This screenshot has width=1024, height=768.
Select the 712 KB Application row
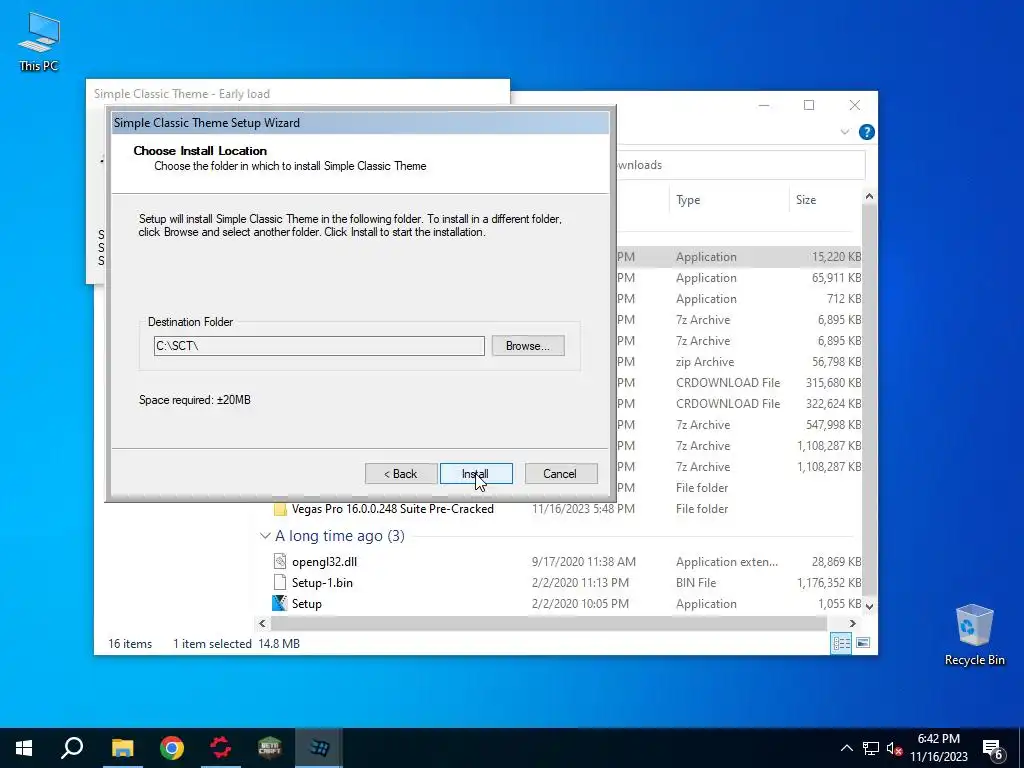click(x=738, y=298)
